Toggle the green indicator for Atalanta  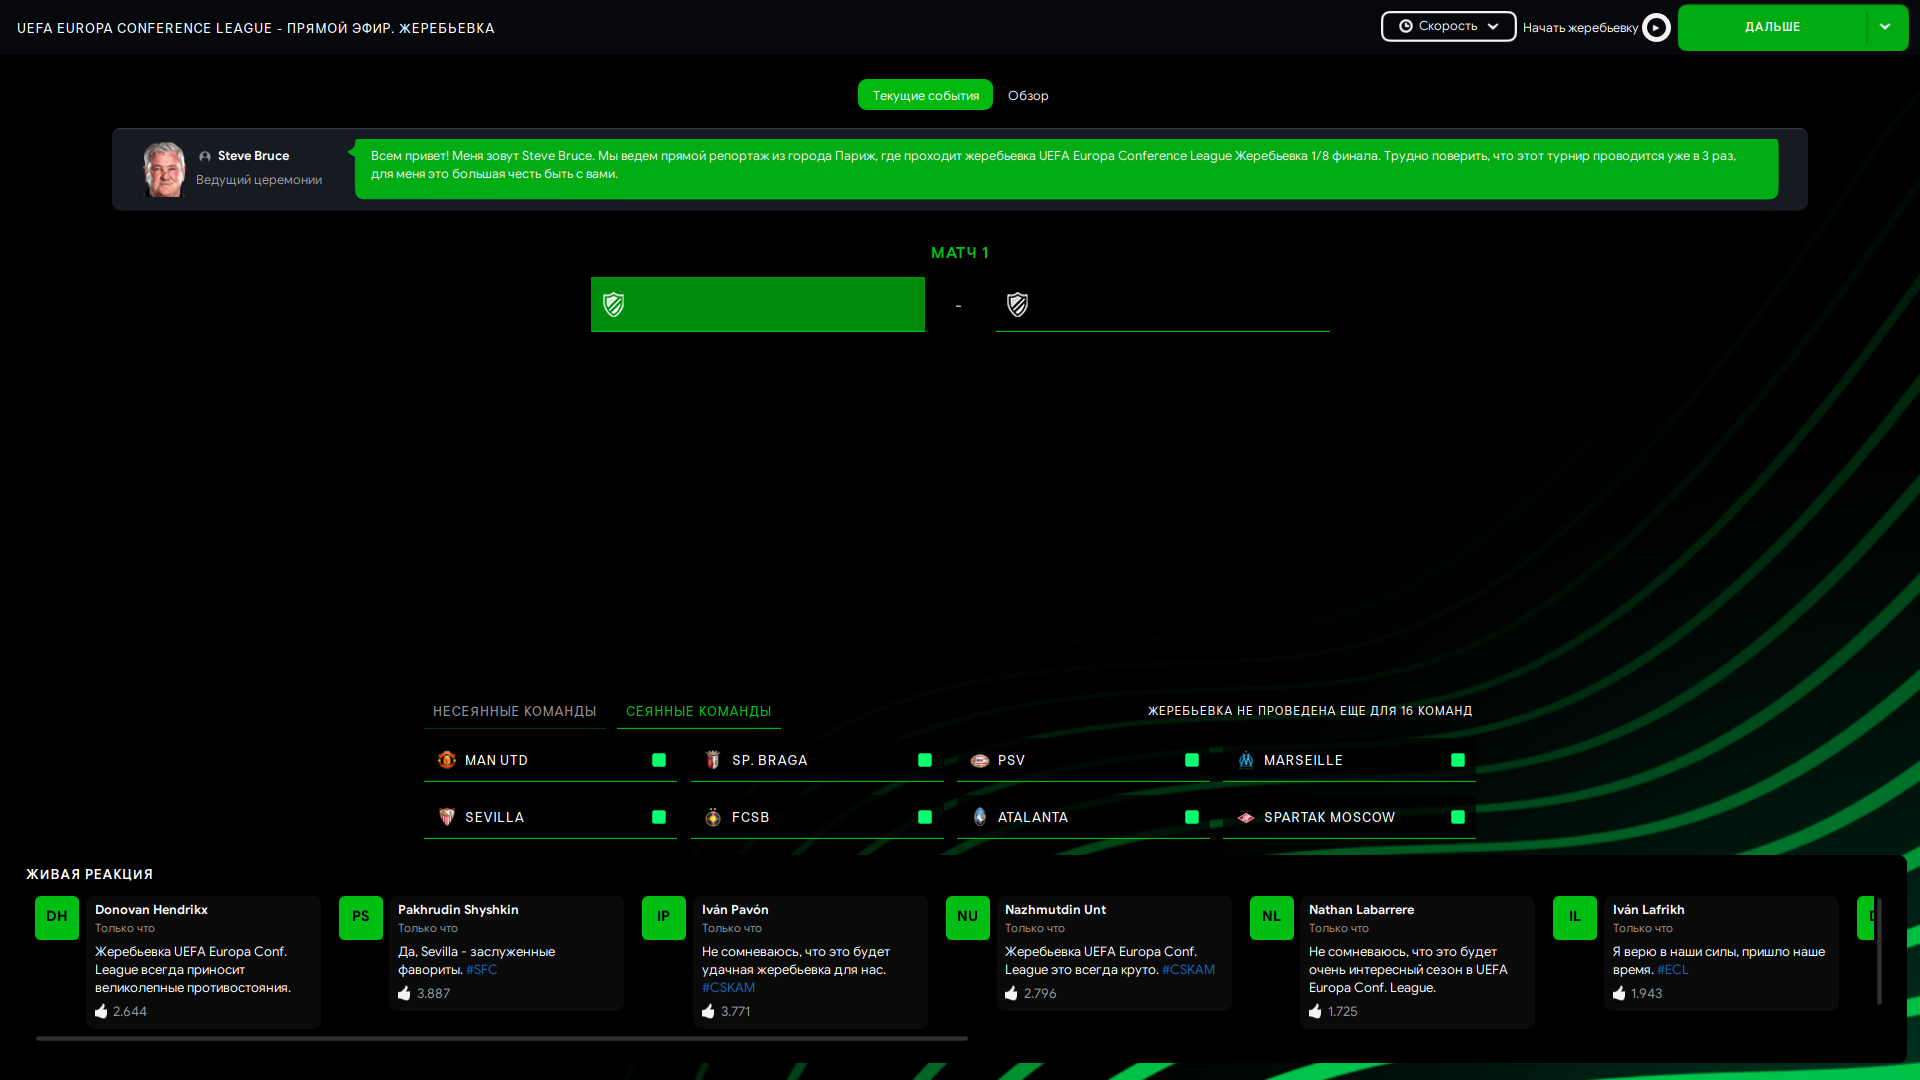[1192, 817]
